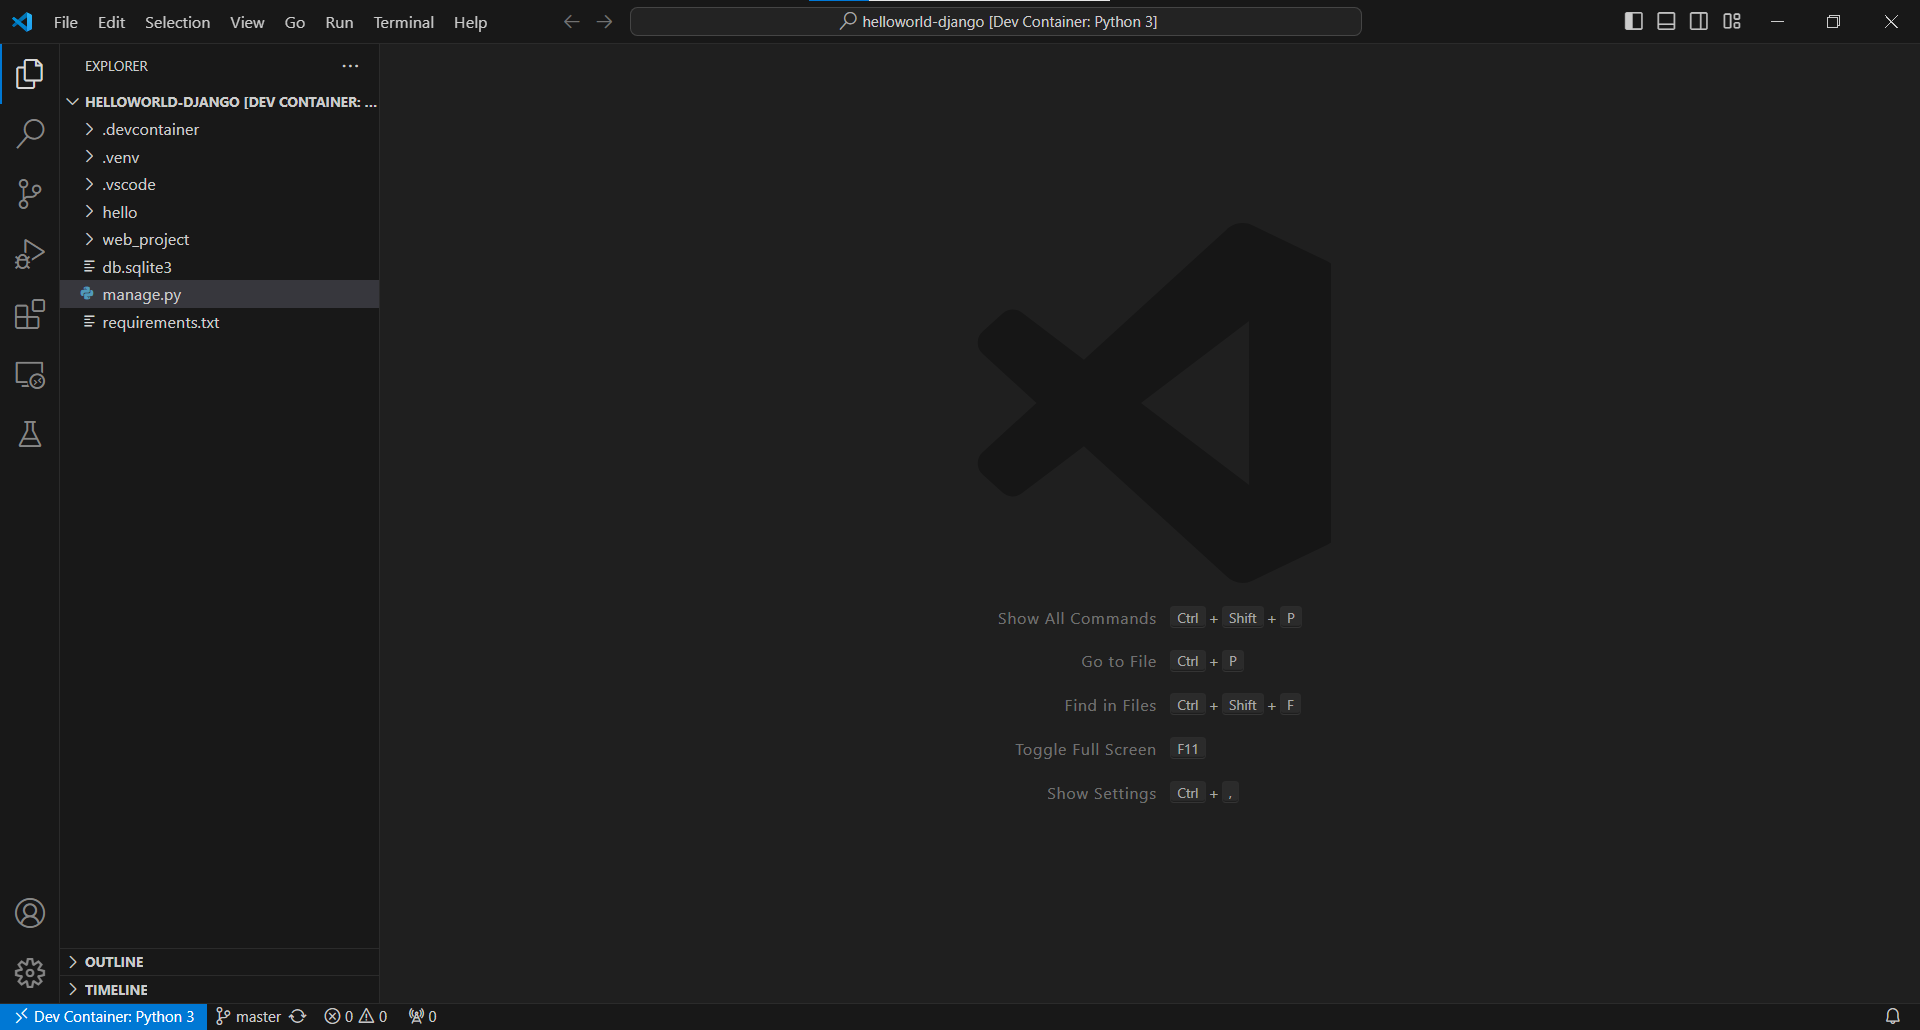Toggle the primary side bar visibility
The image size is (1920, 1030).
1634,21
